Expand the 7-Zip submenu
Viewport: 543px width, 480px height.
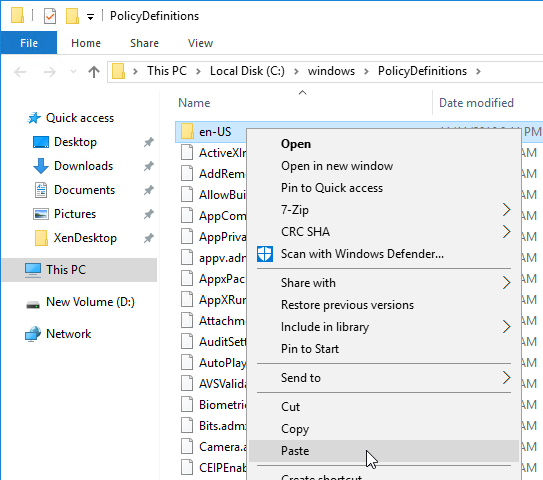(x=384, y=210)
